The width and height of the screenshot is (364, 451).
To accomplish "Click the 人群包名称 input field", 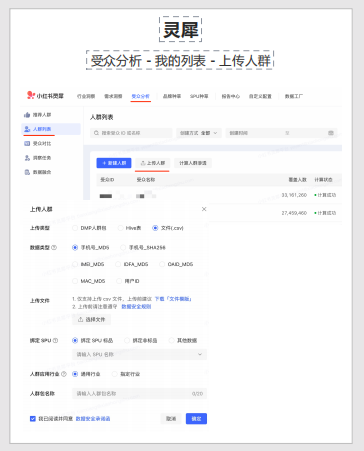I will pos(139,393).
